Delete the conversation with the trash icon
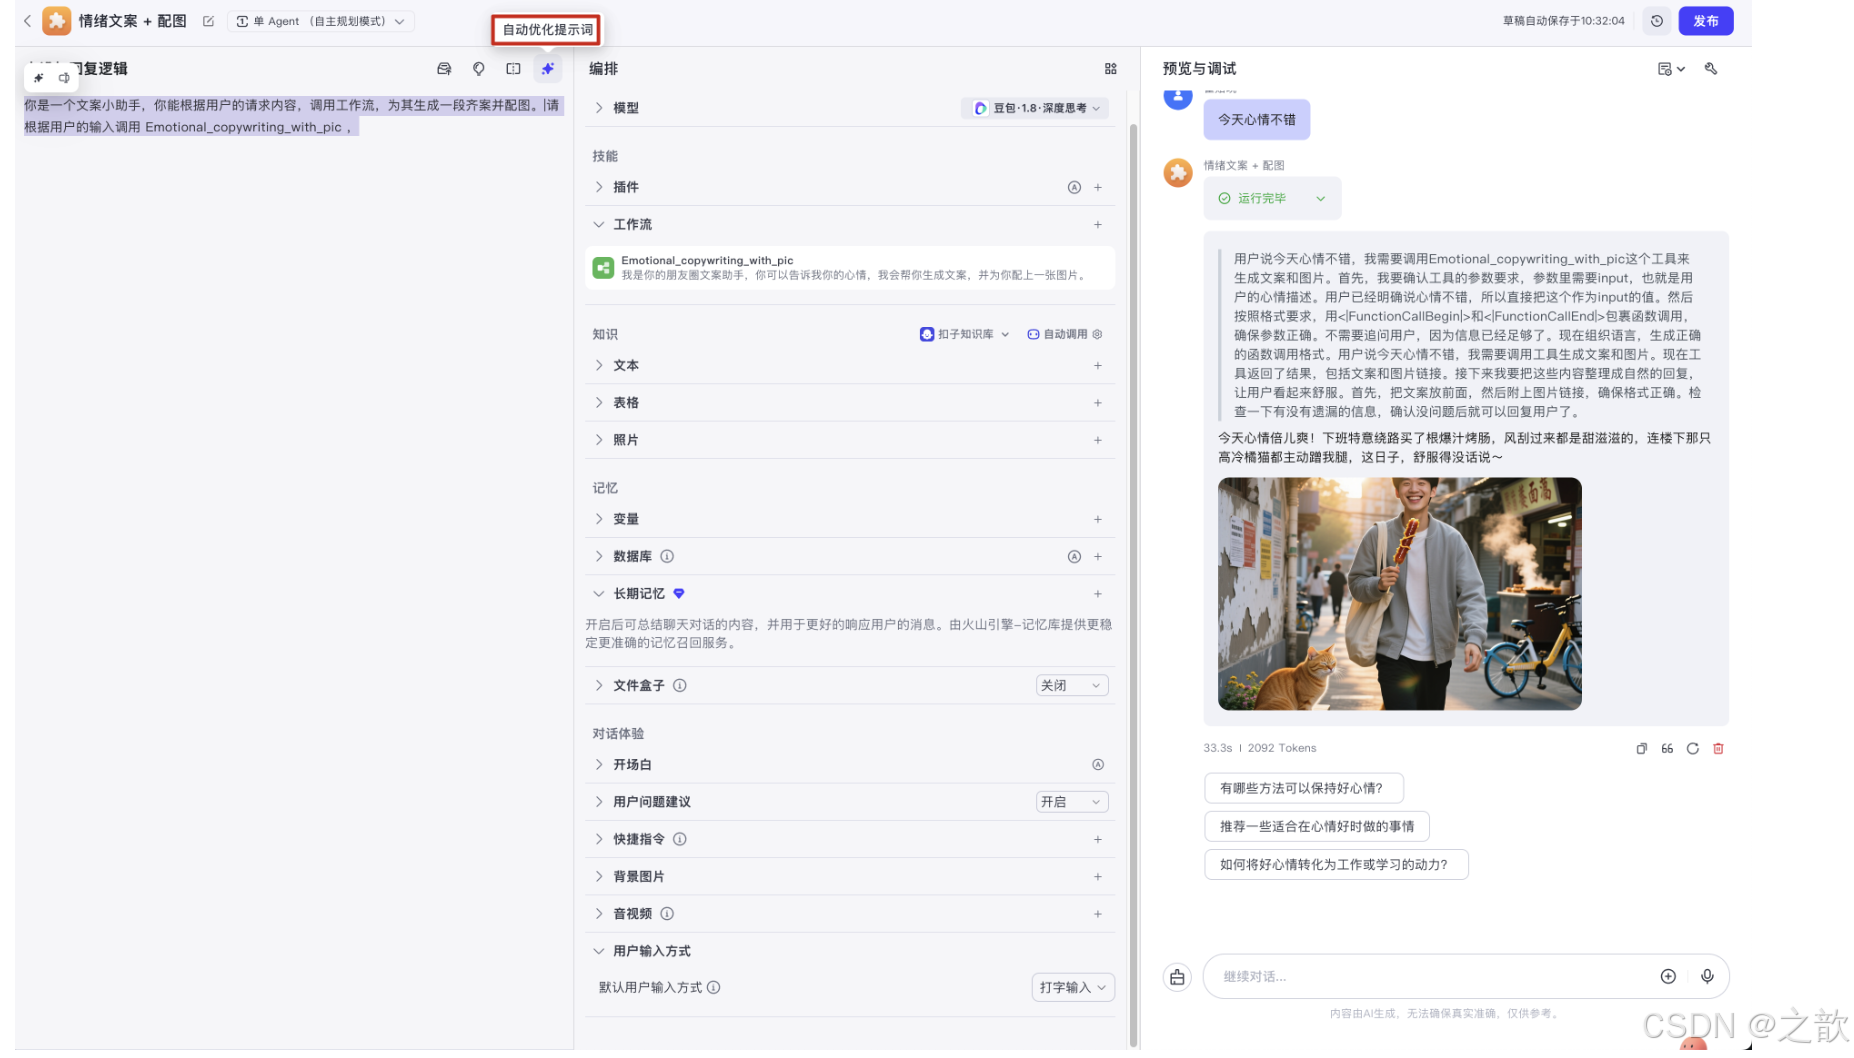 tap(1719, 748)
